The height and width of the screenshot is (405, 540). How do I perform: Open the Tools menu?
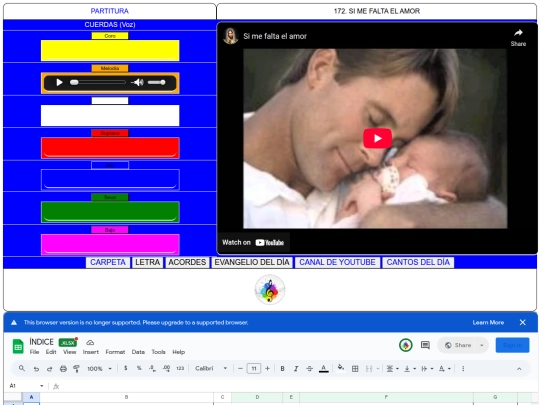click(158, 352)
